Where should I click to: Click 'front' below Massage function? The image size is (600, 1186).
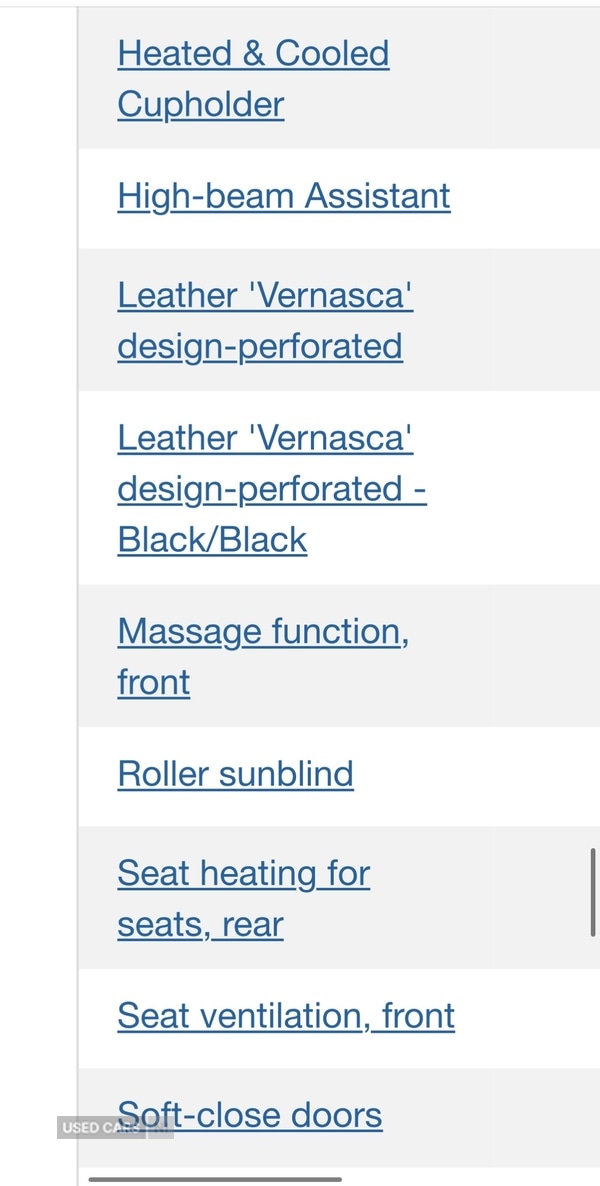pyautogui.click(x=153, y=683)
